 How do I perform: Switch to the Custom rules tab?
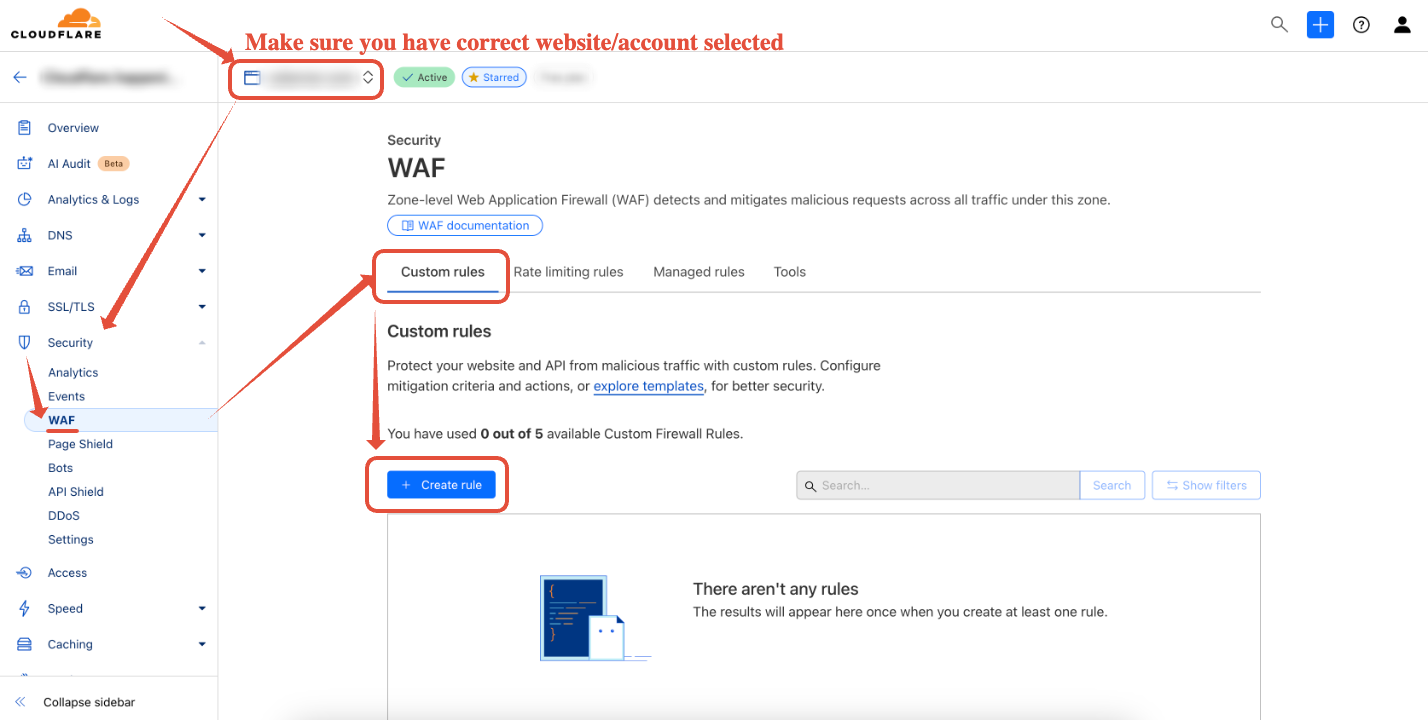(443, 272)
